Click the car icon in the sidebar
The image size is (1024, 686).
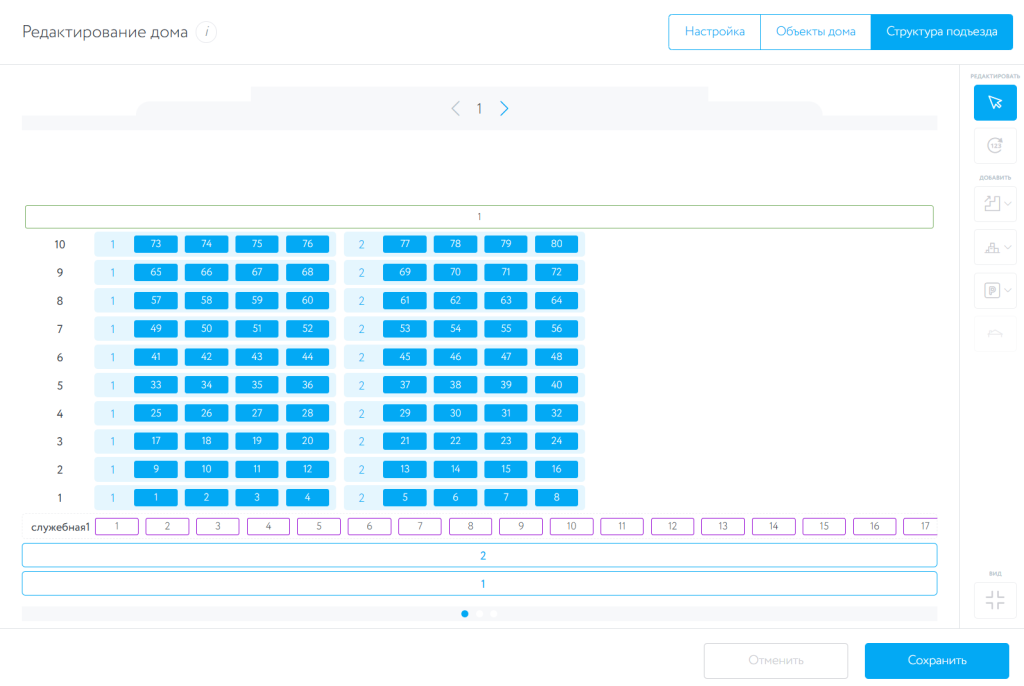click(x=995, y=334)
